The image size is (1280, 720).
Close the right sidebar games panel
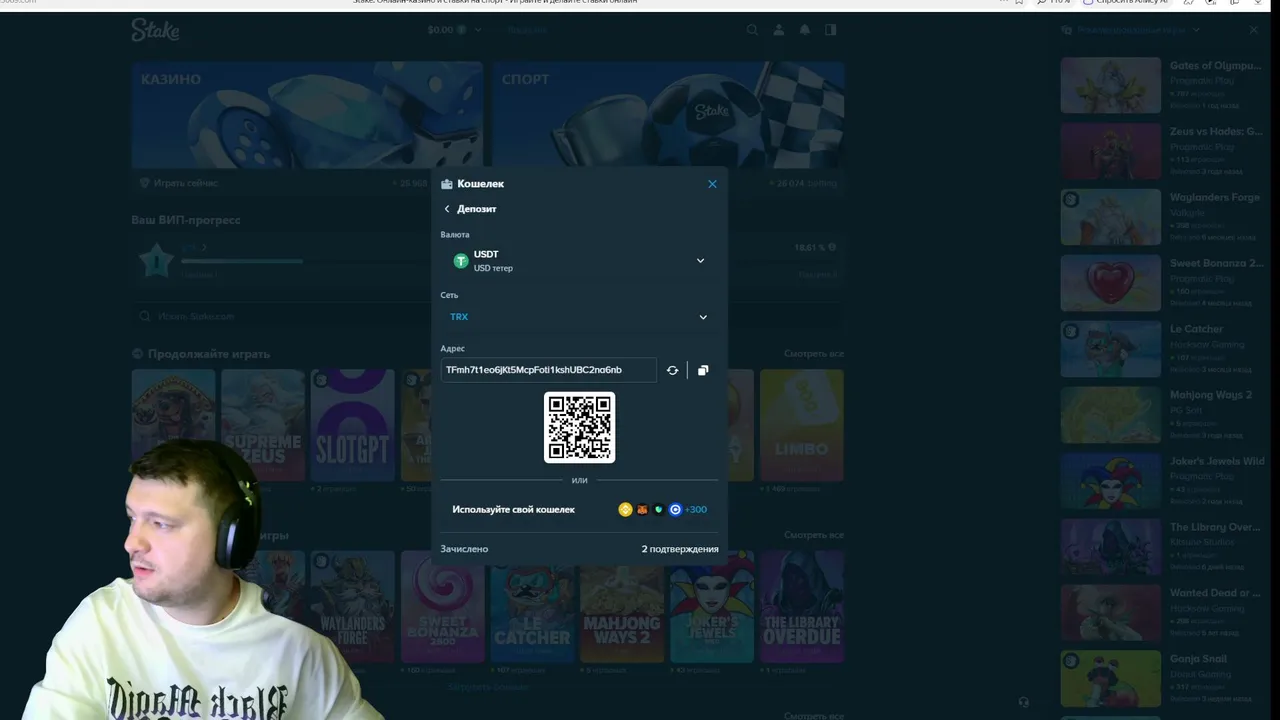pos(1254,30)
